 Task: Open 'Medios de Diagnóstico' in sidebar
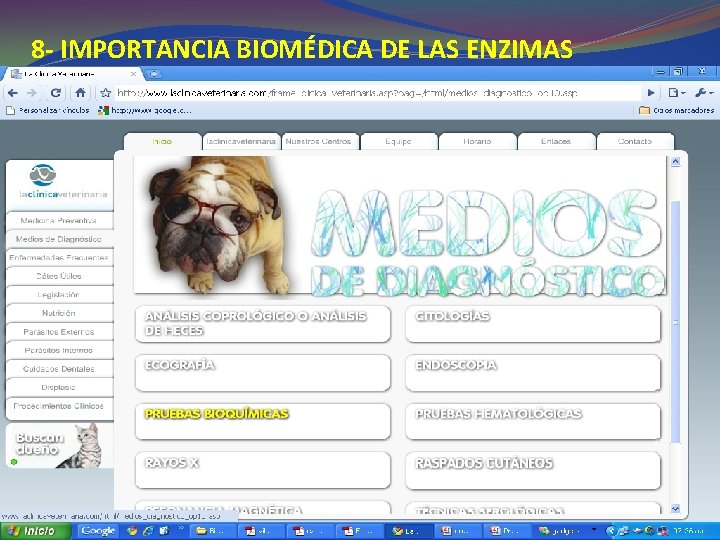coord(59,239)
